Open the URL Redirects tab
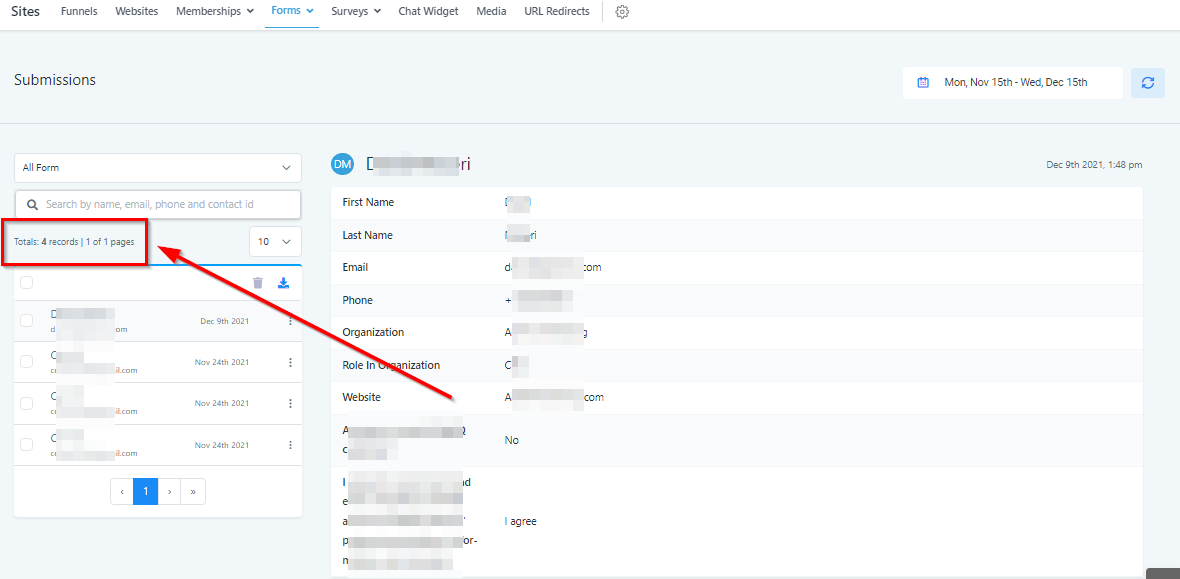 (x=556, y=12)
